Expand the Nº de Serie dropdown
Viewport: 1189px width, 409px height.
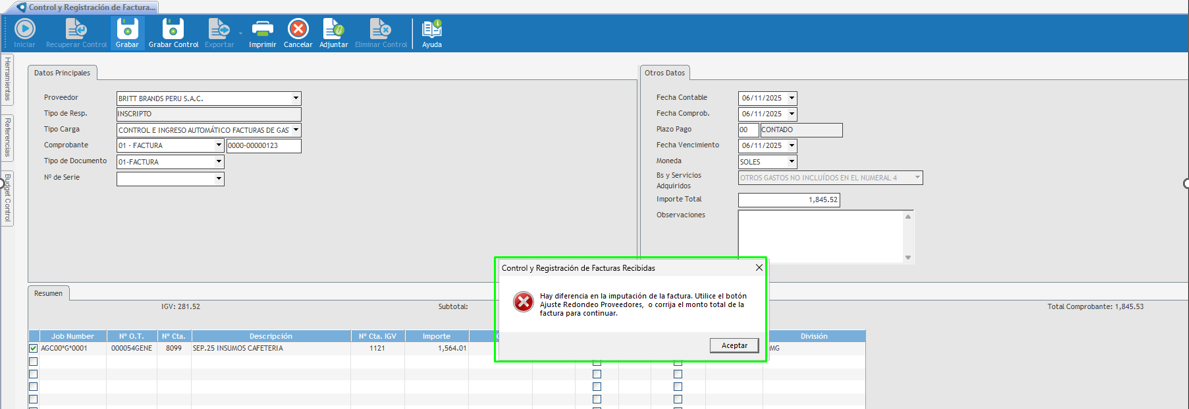[218, 179]
